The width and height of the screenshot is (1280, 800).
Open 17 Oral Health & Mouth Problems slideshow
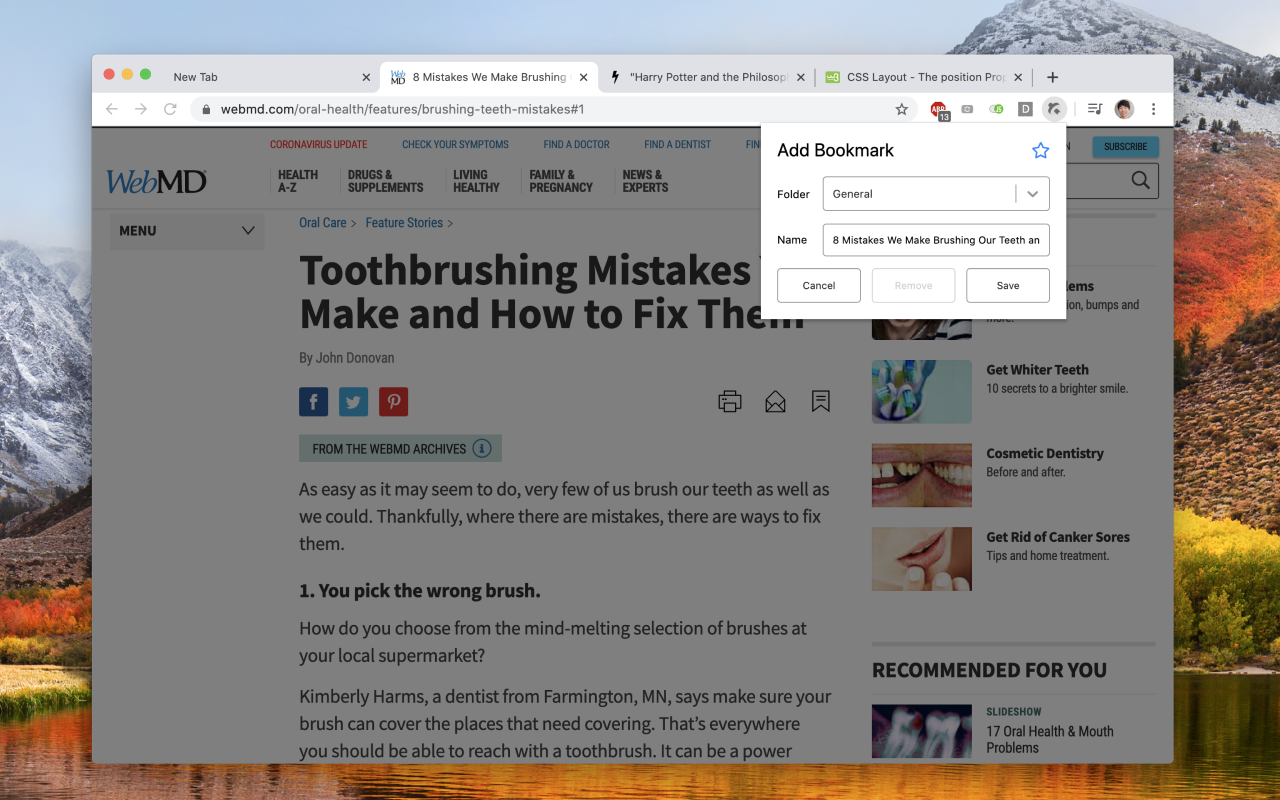pos(1050,739)
